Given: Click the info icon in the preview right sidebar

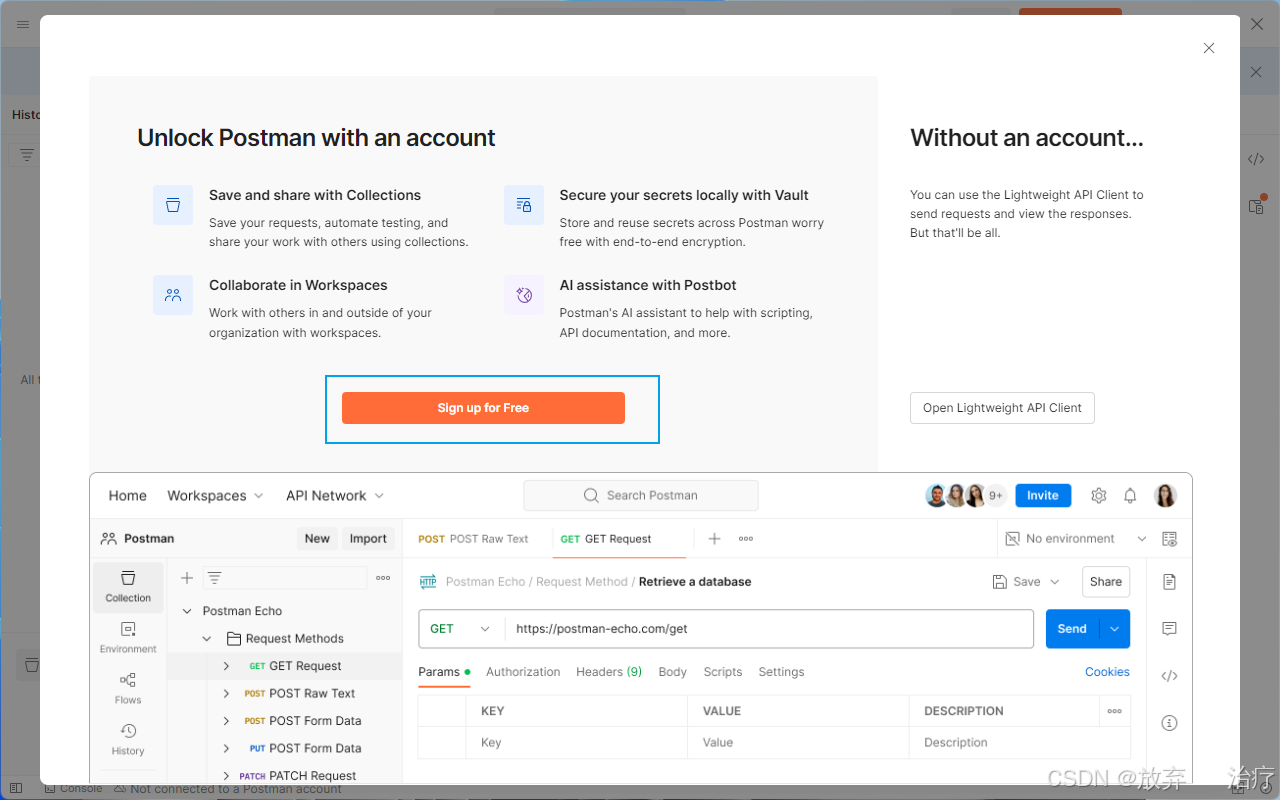Looking at the screenshot, I should [x=1169, y=723].
